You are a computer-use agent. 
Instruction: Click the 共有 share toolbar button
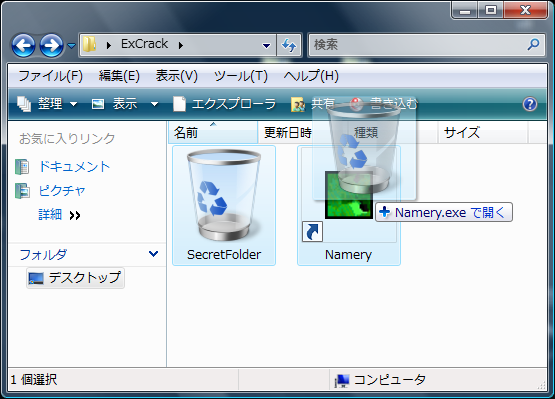point(312,104)
